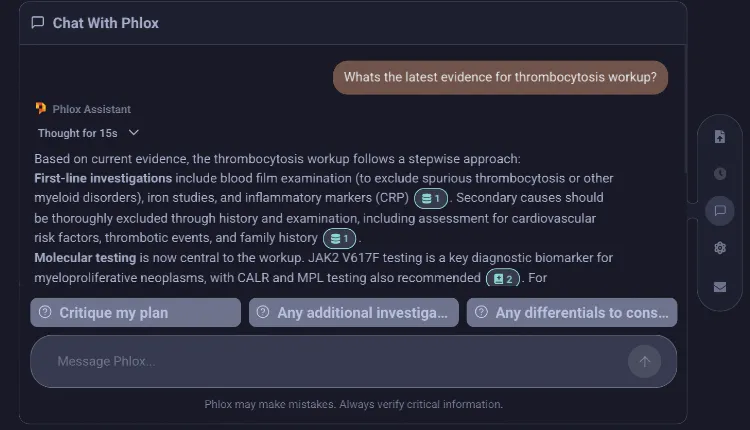Image resolution: width=750 pixels, height=430 pixels.
Task: Expand the Thought for 15s chevron
Action: pos(134,132)
